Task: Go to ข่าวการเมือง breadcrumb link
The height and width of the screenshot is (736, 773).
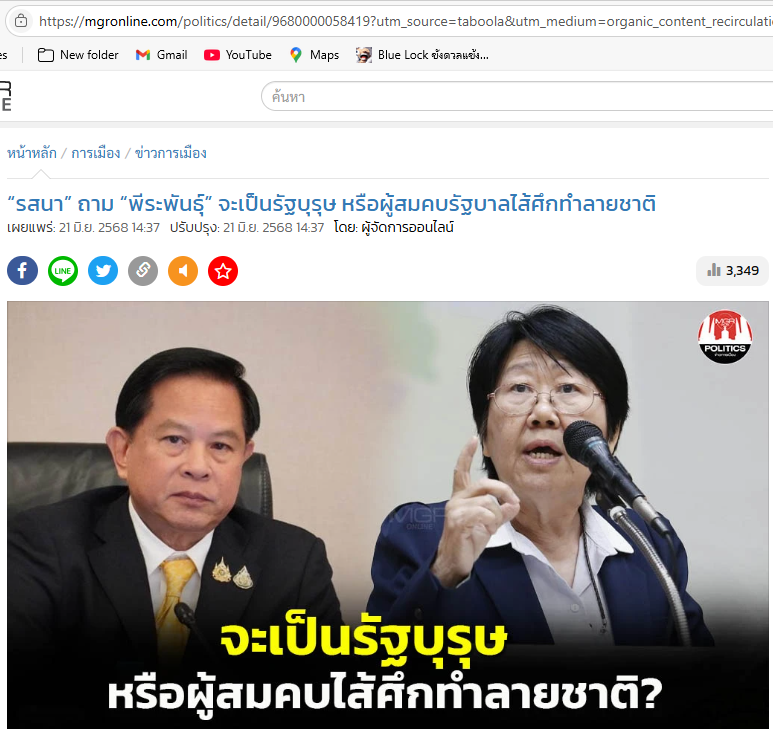Action: pyautogui.click(x=171, y=153)
